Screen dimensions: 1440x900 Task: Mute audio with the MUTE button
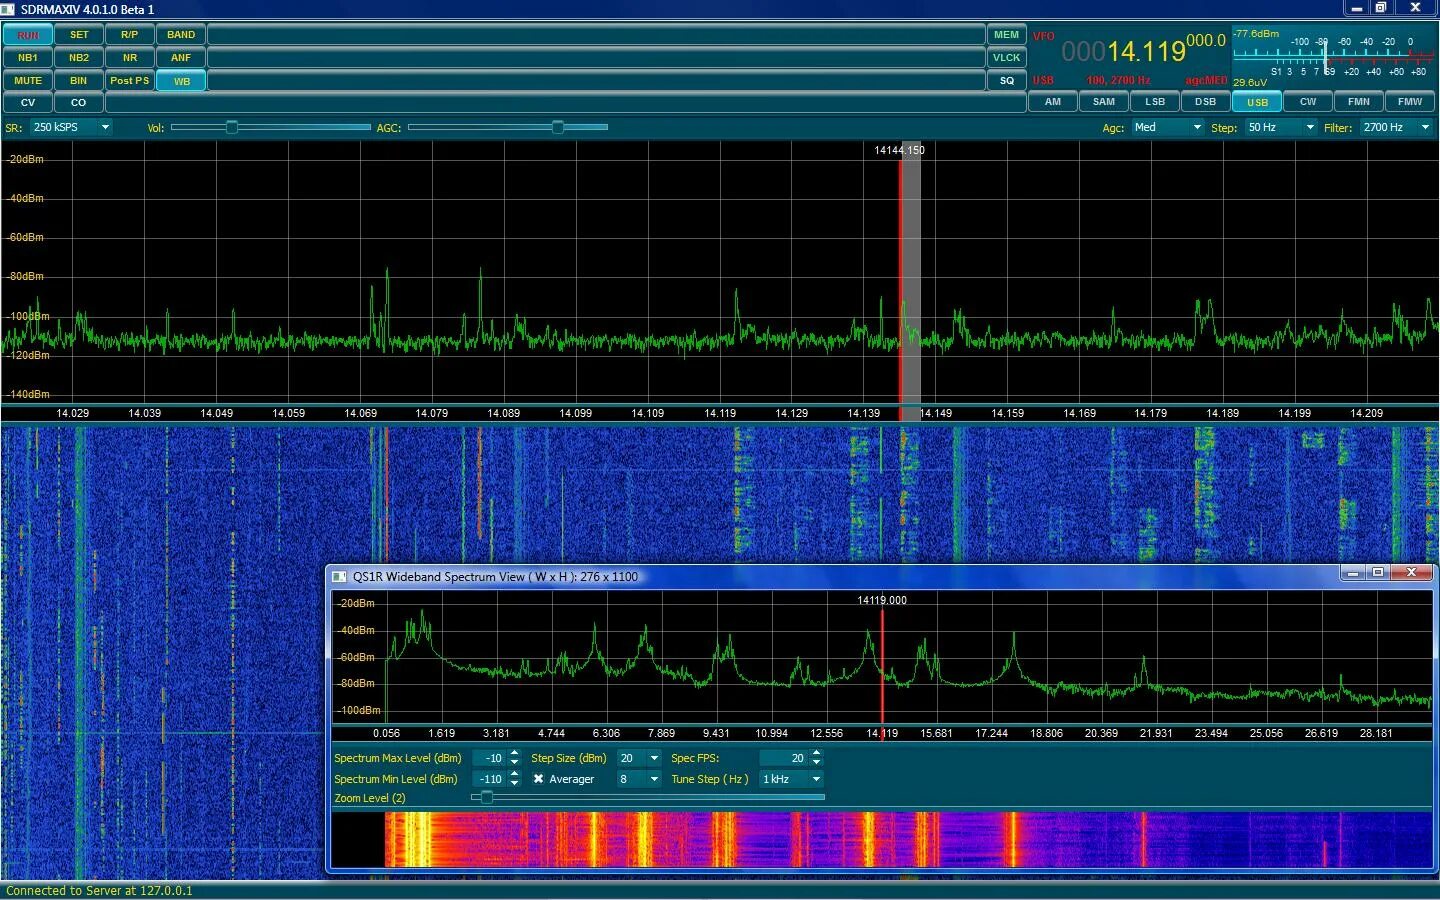[x=28, y=81]
